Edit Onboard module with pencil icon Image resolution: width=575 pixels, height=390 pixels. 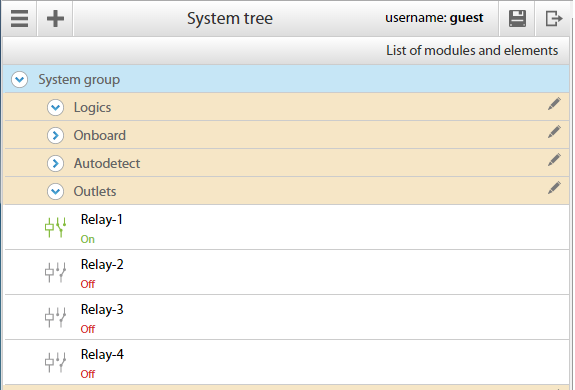point(554,132)
